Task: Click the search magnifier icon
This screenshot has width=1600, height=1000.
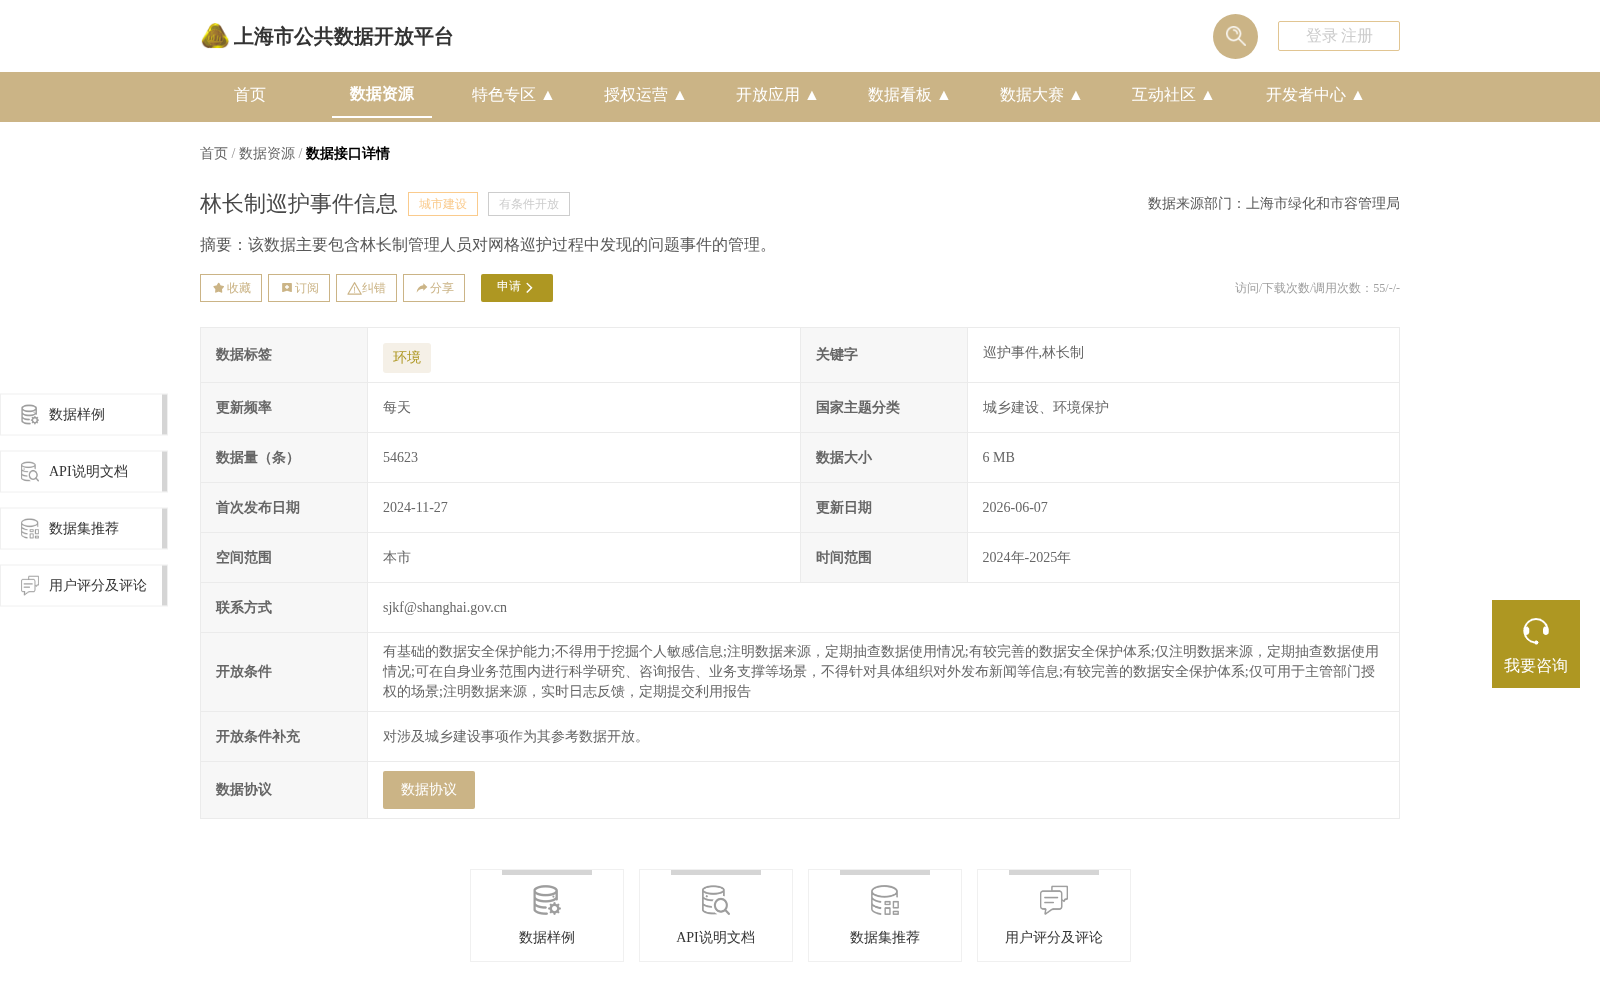Action: pos(1235,36)
